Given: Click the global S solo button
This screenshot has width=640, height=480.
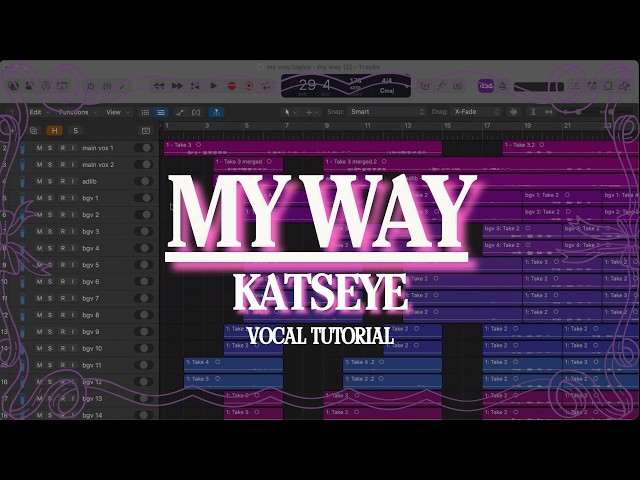Looking at the screenshot, I should coord(76,131).
